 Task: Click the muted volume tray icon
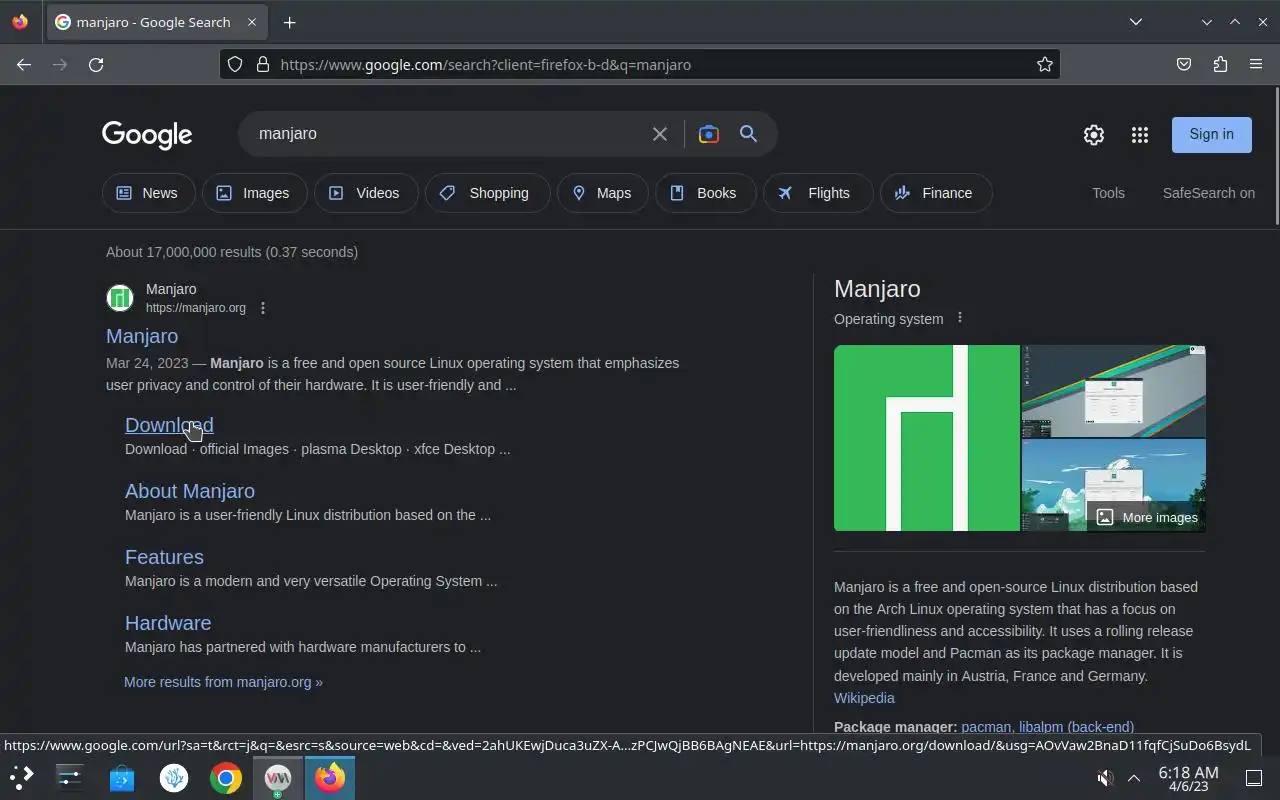pos(1105,778)
